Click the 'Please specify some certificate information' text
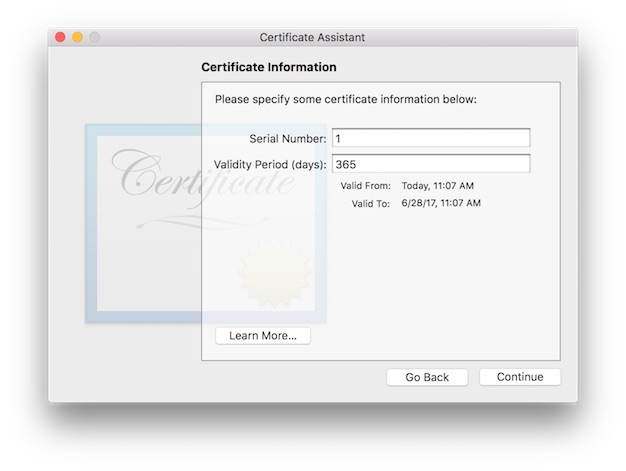The height and width of the screenshot is (471, 626). (x=346, y=100)
